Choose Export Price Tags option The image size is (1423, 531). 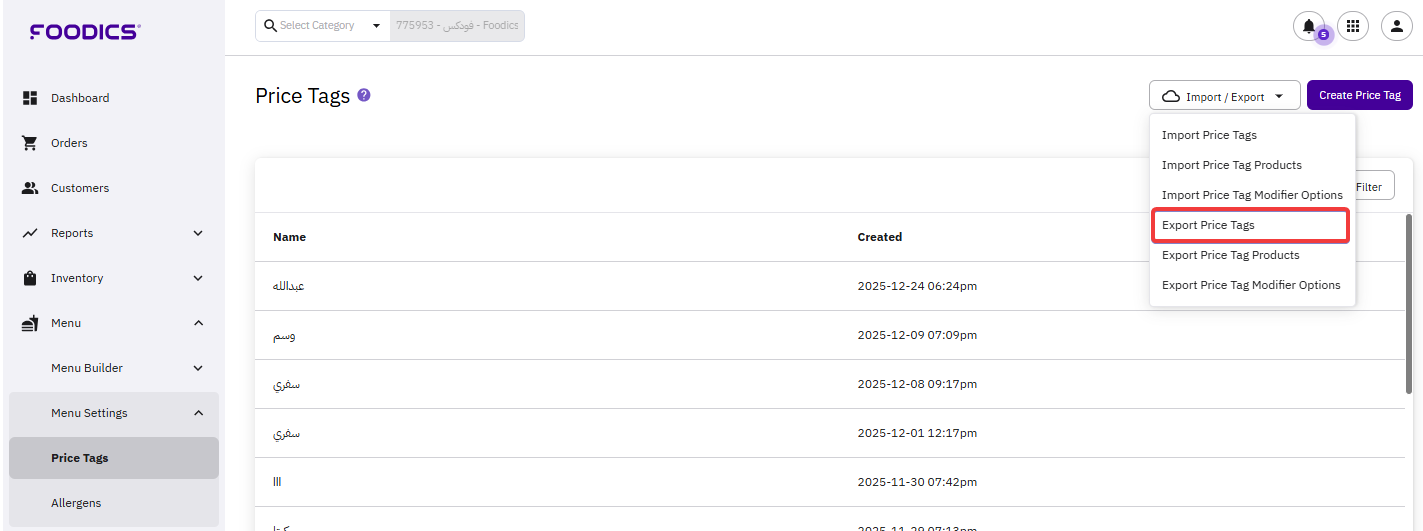click(1208, 225)
